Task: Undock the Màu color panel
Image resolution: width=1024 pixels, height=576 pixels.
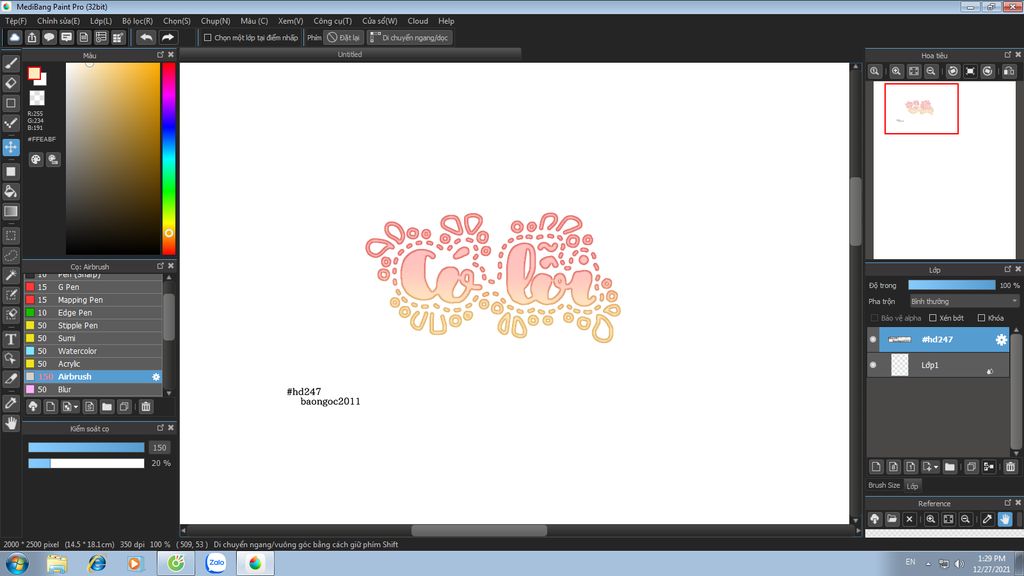Action: click(x=160, y=55)
